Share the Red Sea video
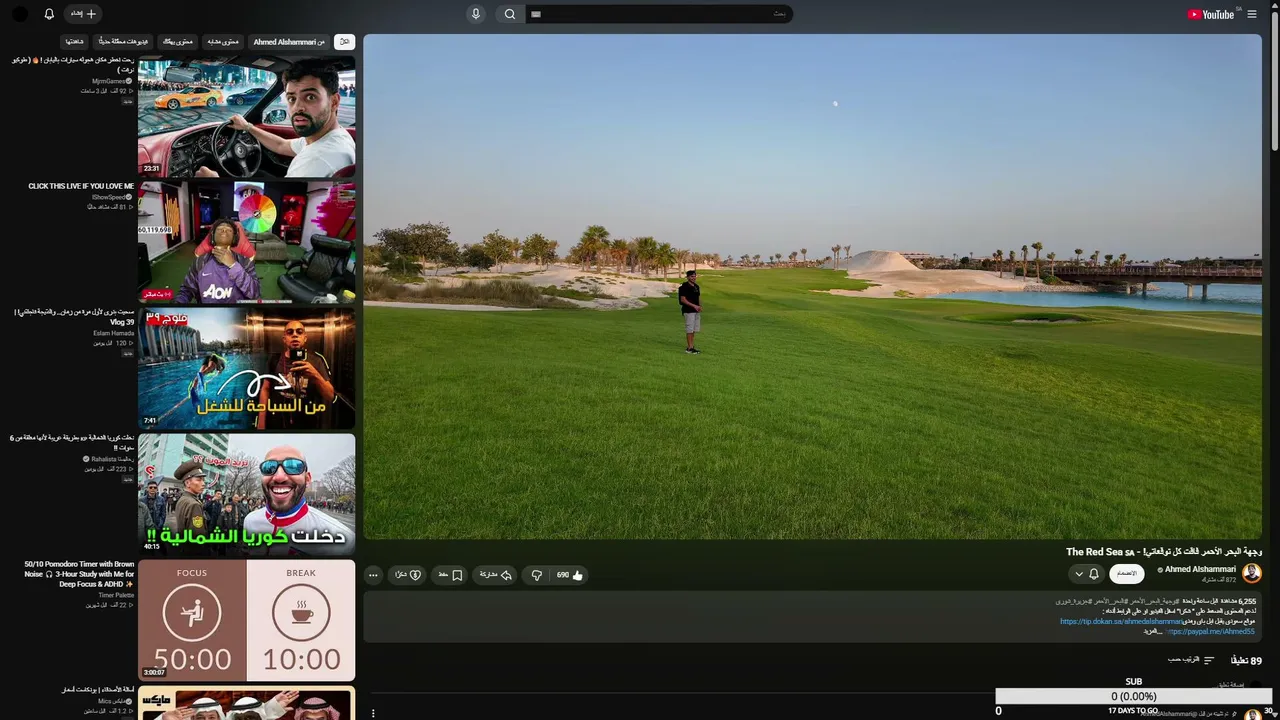 click(495, 575)
